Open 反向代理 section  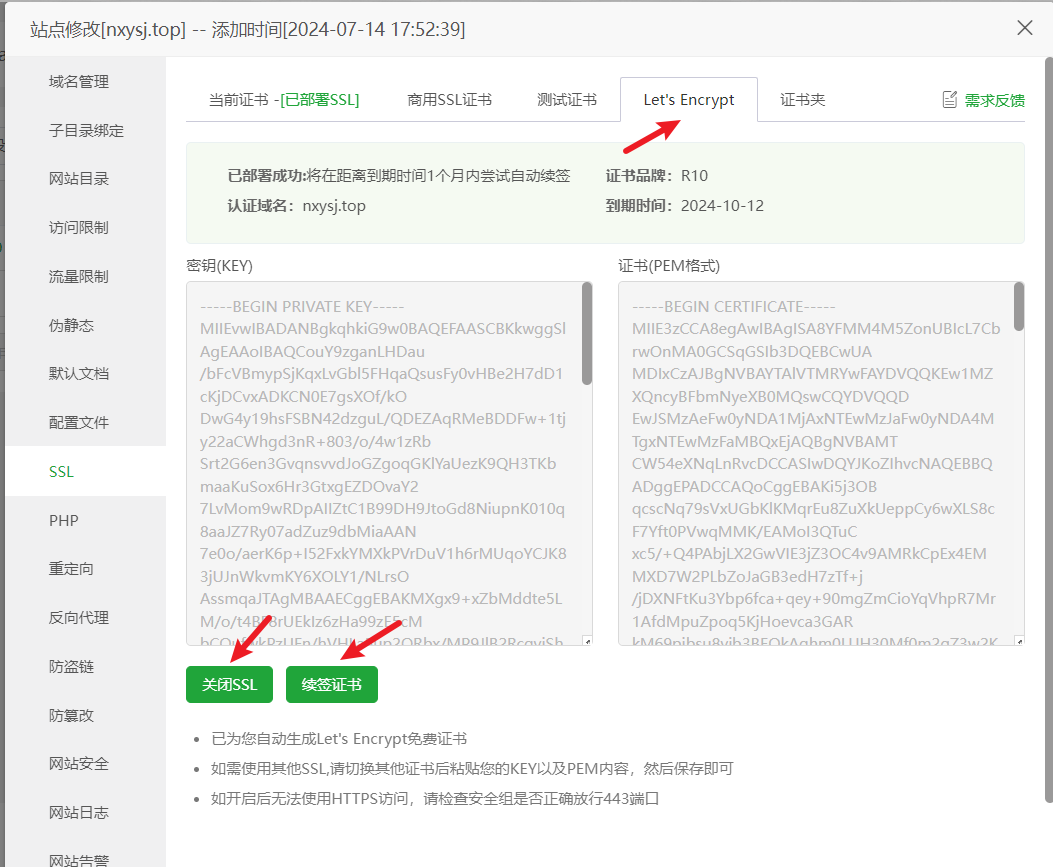click(x=79, y=618)
